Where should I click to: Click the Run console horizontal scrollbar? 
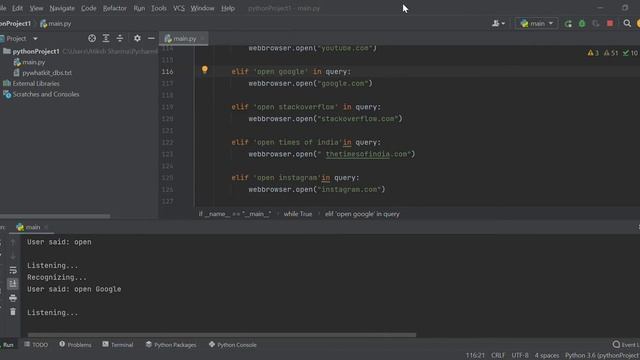click(x=222, y=335)
